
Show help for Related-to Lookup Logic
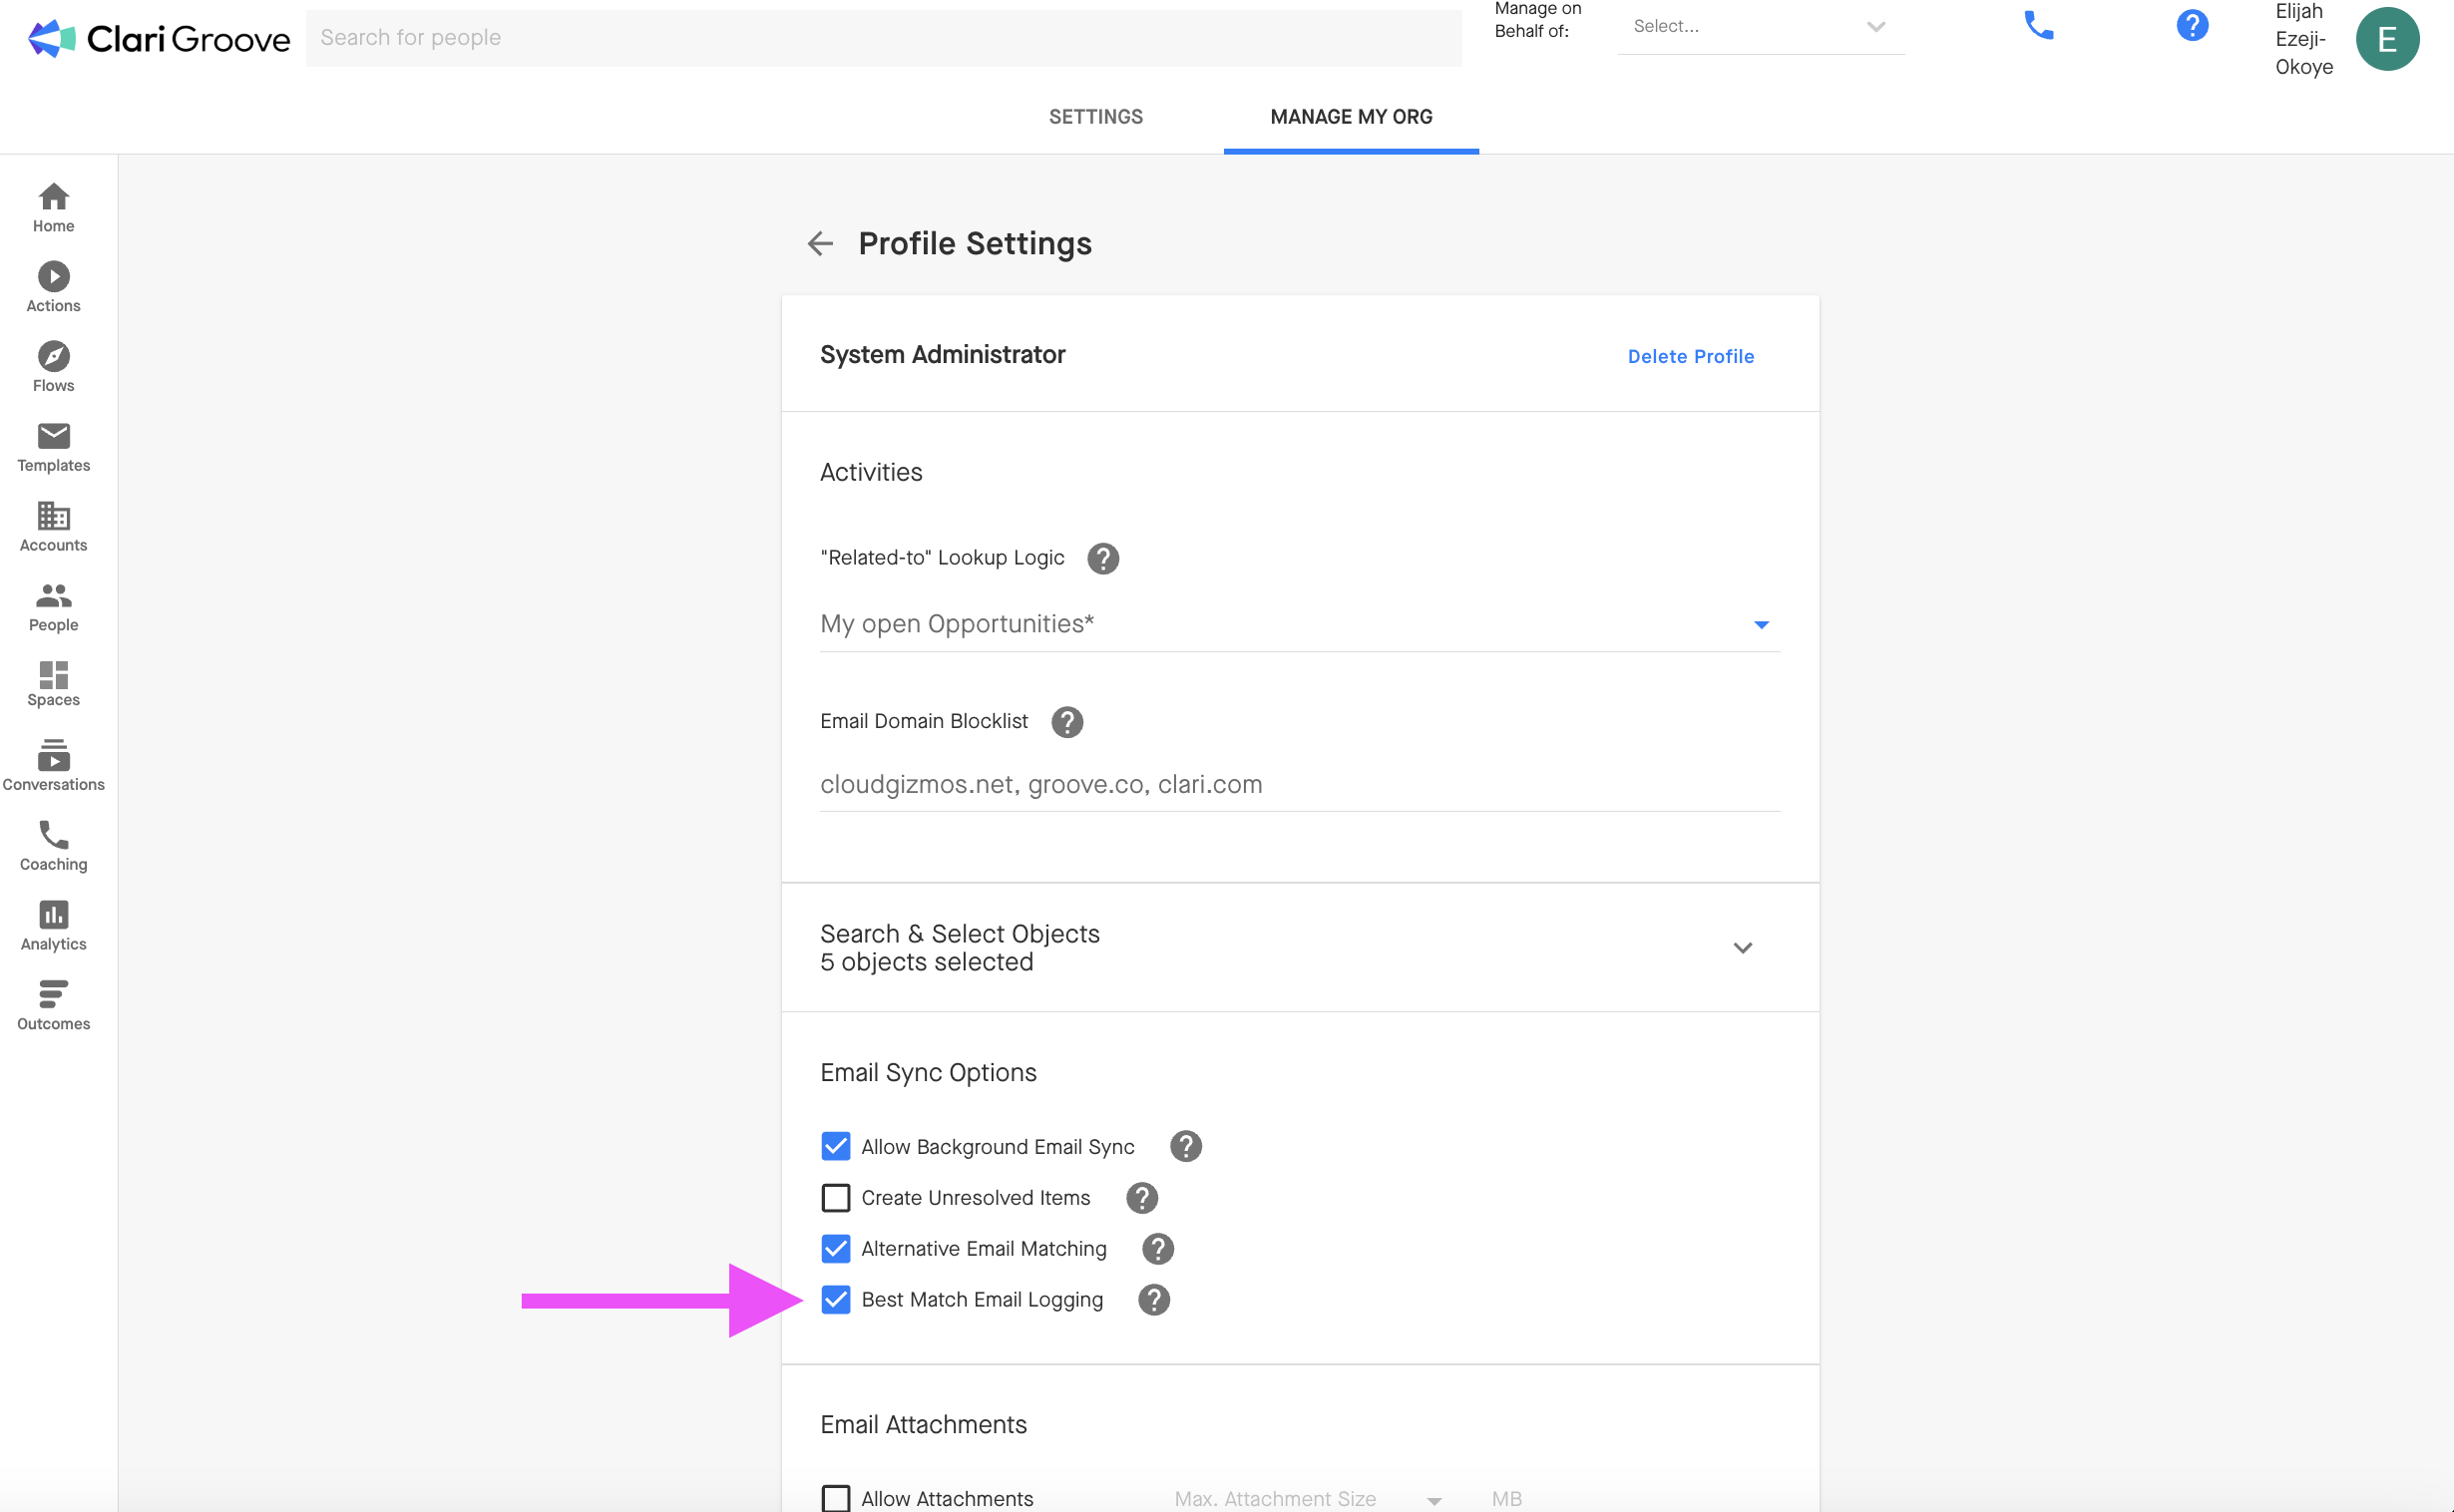coord(1103,559)
